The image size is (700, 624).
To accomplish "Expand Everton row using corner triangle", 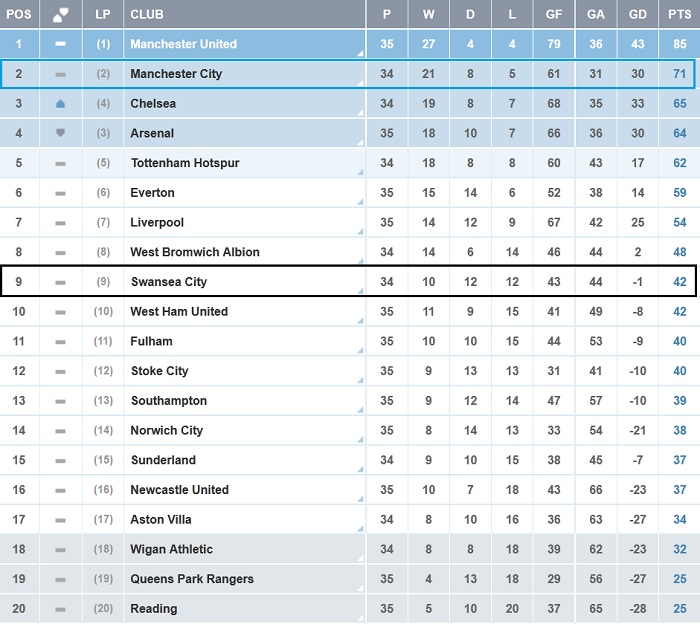I will click(359, 202).
